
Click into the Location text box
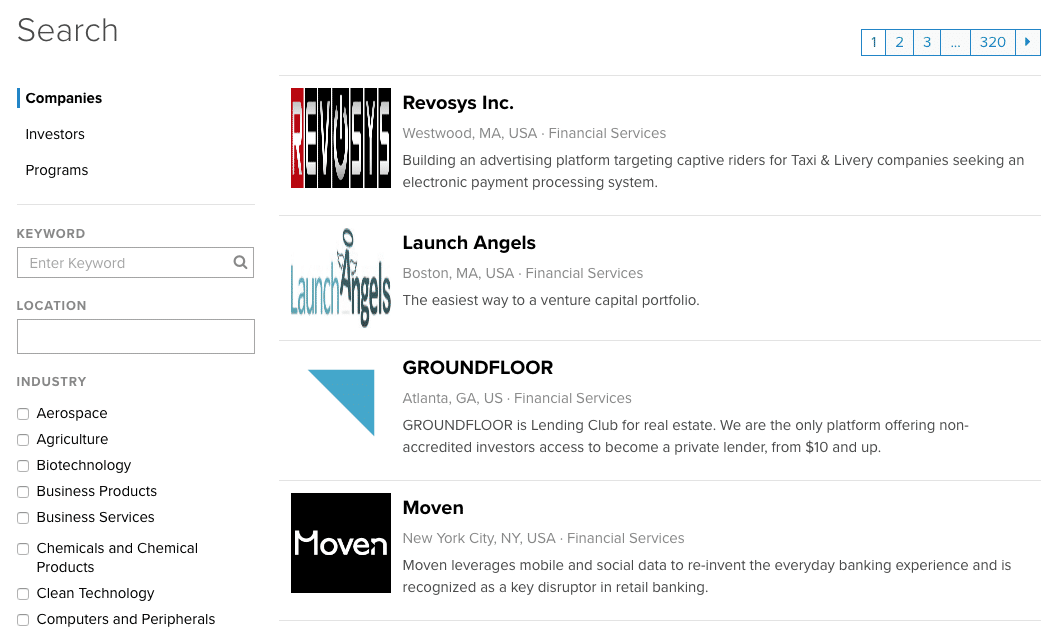136,337
